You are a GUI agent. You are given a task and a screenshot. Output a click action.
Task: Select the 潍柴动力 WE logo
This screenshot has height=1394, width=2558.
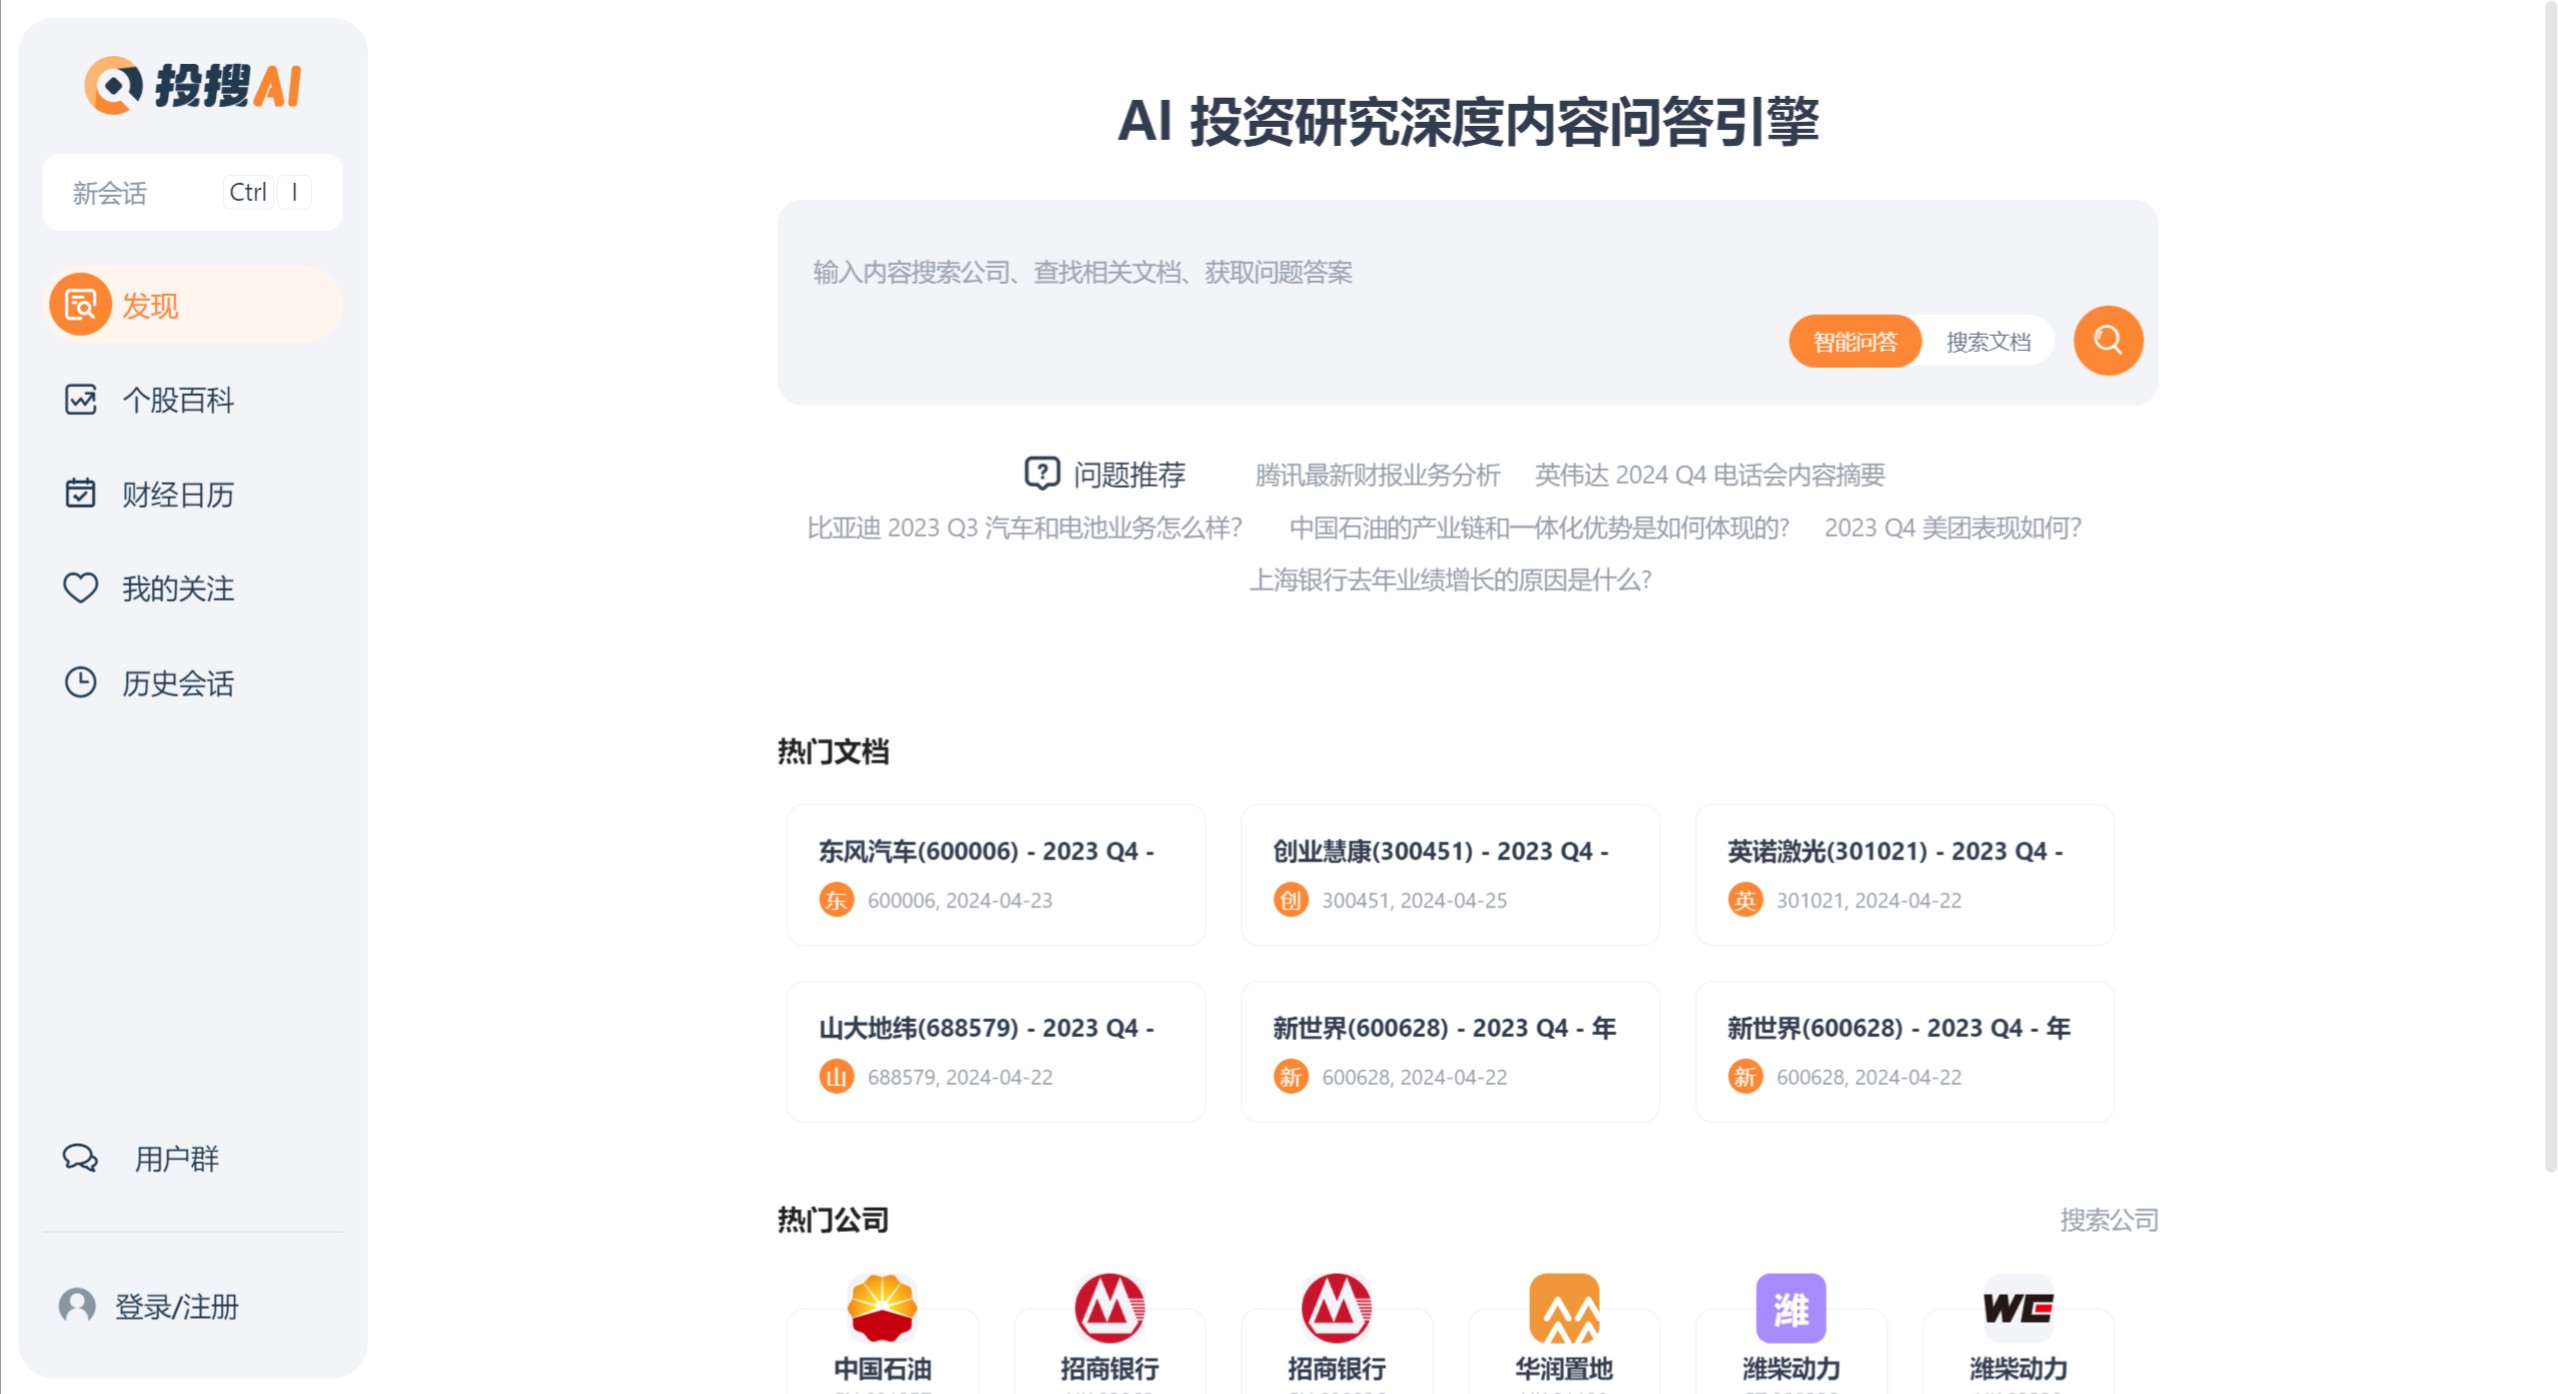pyautogui.click(x=2019, y=1306)
